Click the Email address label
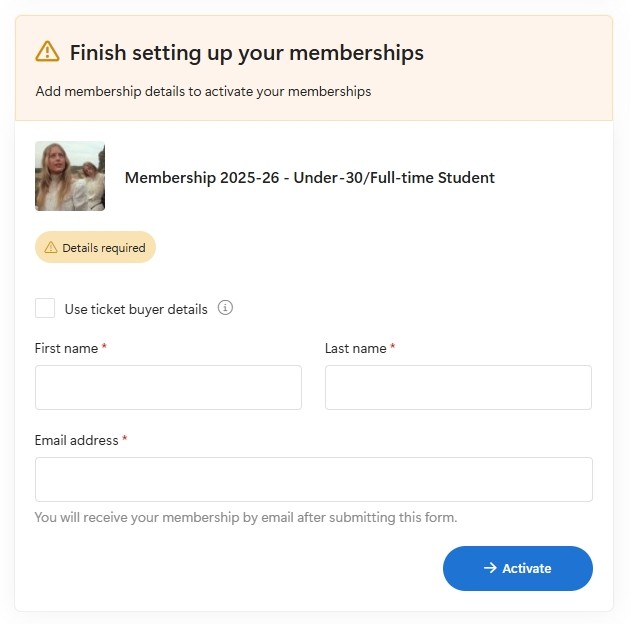This screenshot has width=631, height=624. click(76, 440)
